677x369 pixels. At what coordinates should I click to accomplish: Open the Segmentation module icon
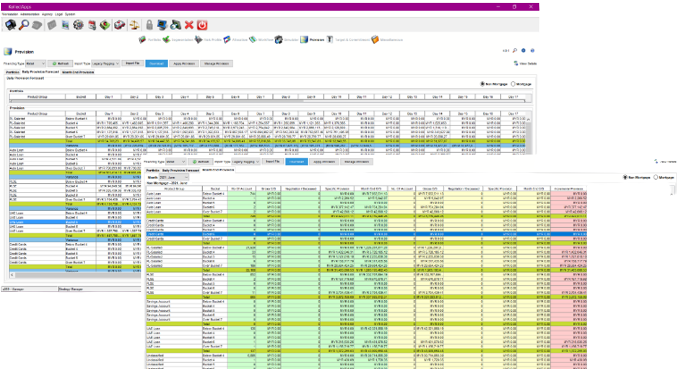tap(166, 40)
